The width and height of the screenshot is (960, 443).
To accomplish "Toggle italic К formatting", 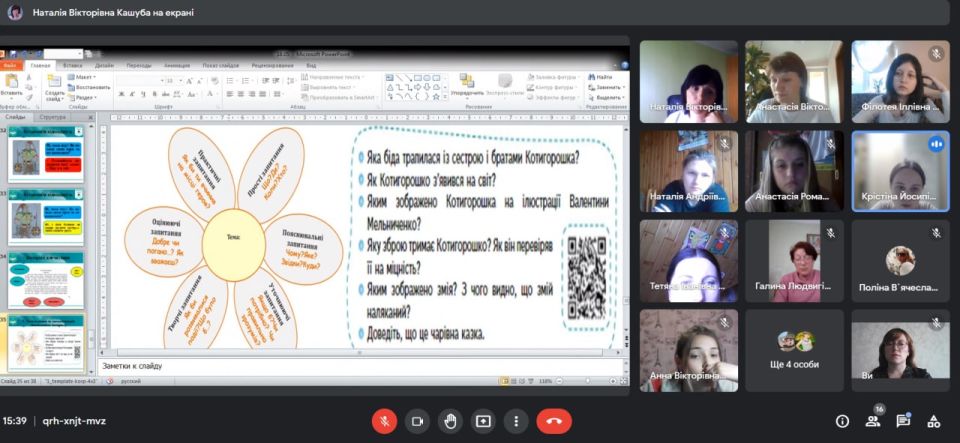I will click(132, 94).
